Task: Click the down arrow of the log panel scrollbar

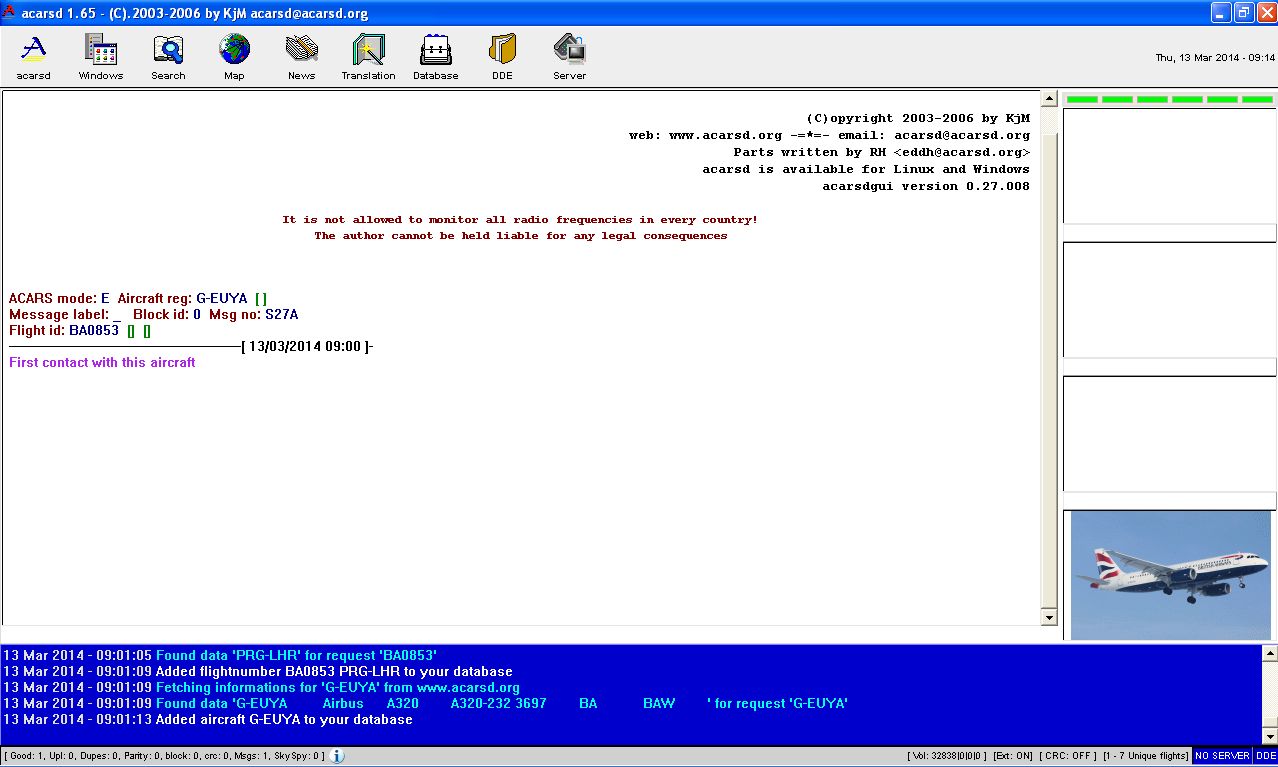Action: tap(1269, 736)
